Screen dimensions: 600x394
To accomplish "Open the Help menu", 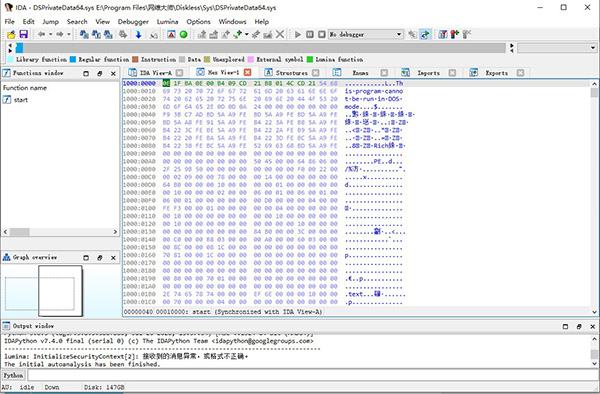I will 261,21.
